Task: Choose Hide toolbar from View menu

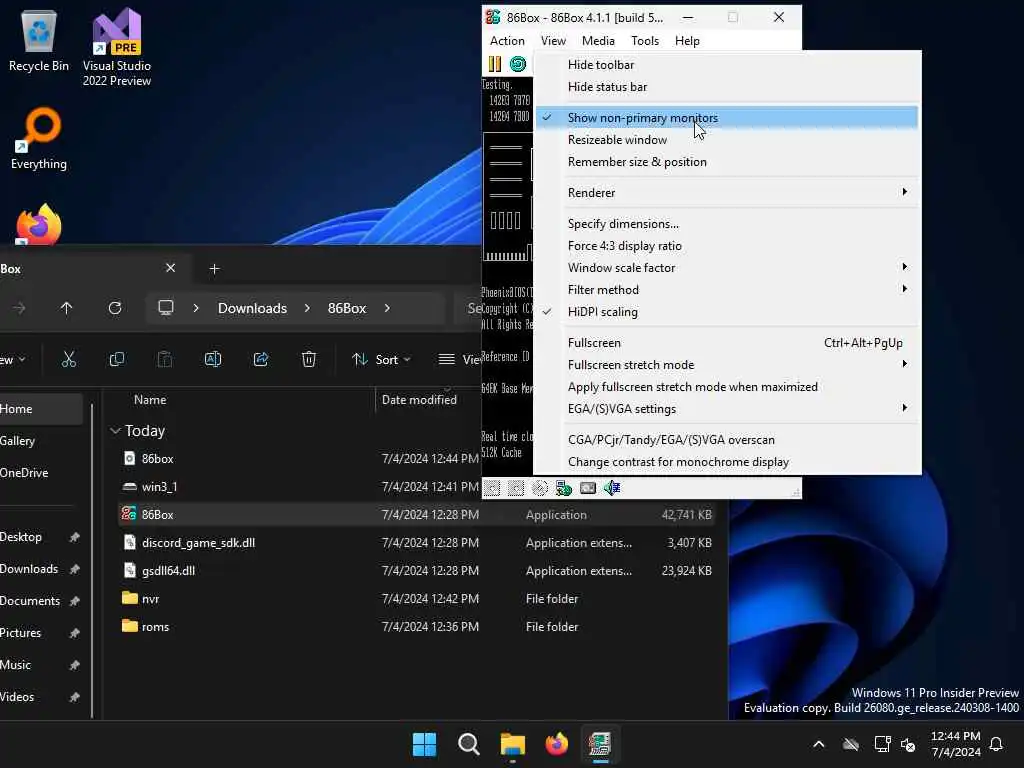Action: click(727, 65)
